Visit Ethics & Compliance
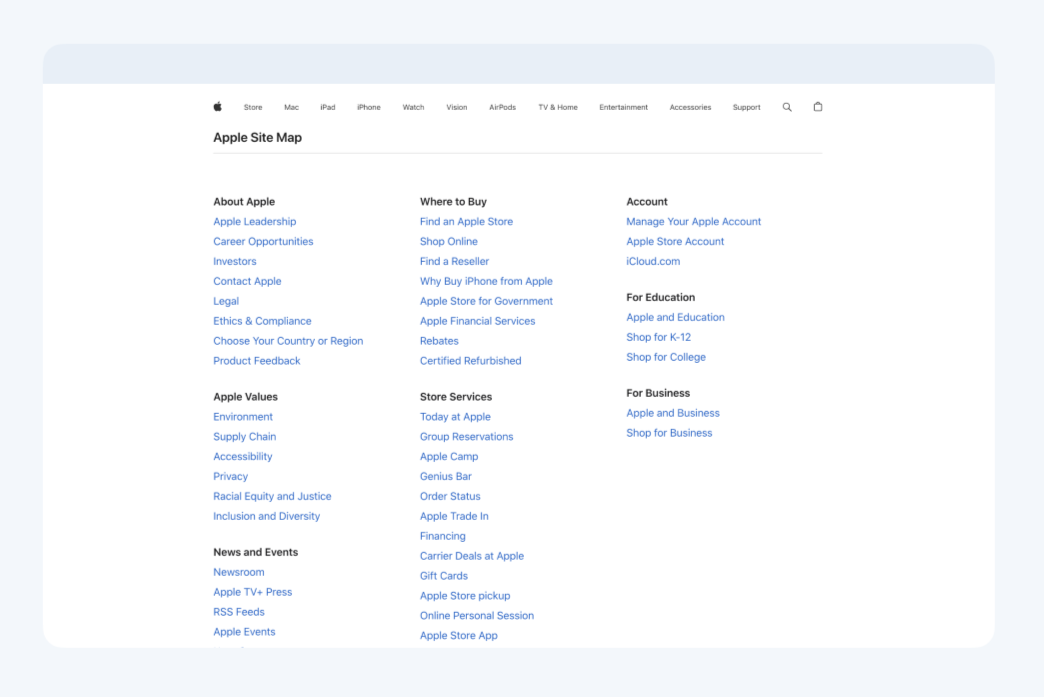Viewport: 1044px width, 697px height. pos(262,321)
